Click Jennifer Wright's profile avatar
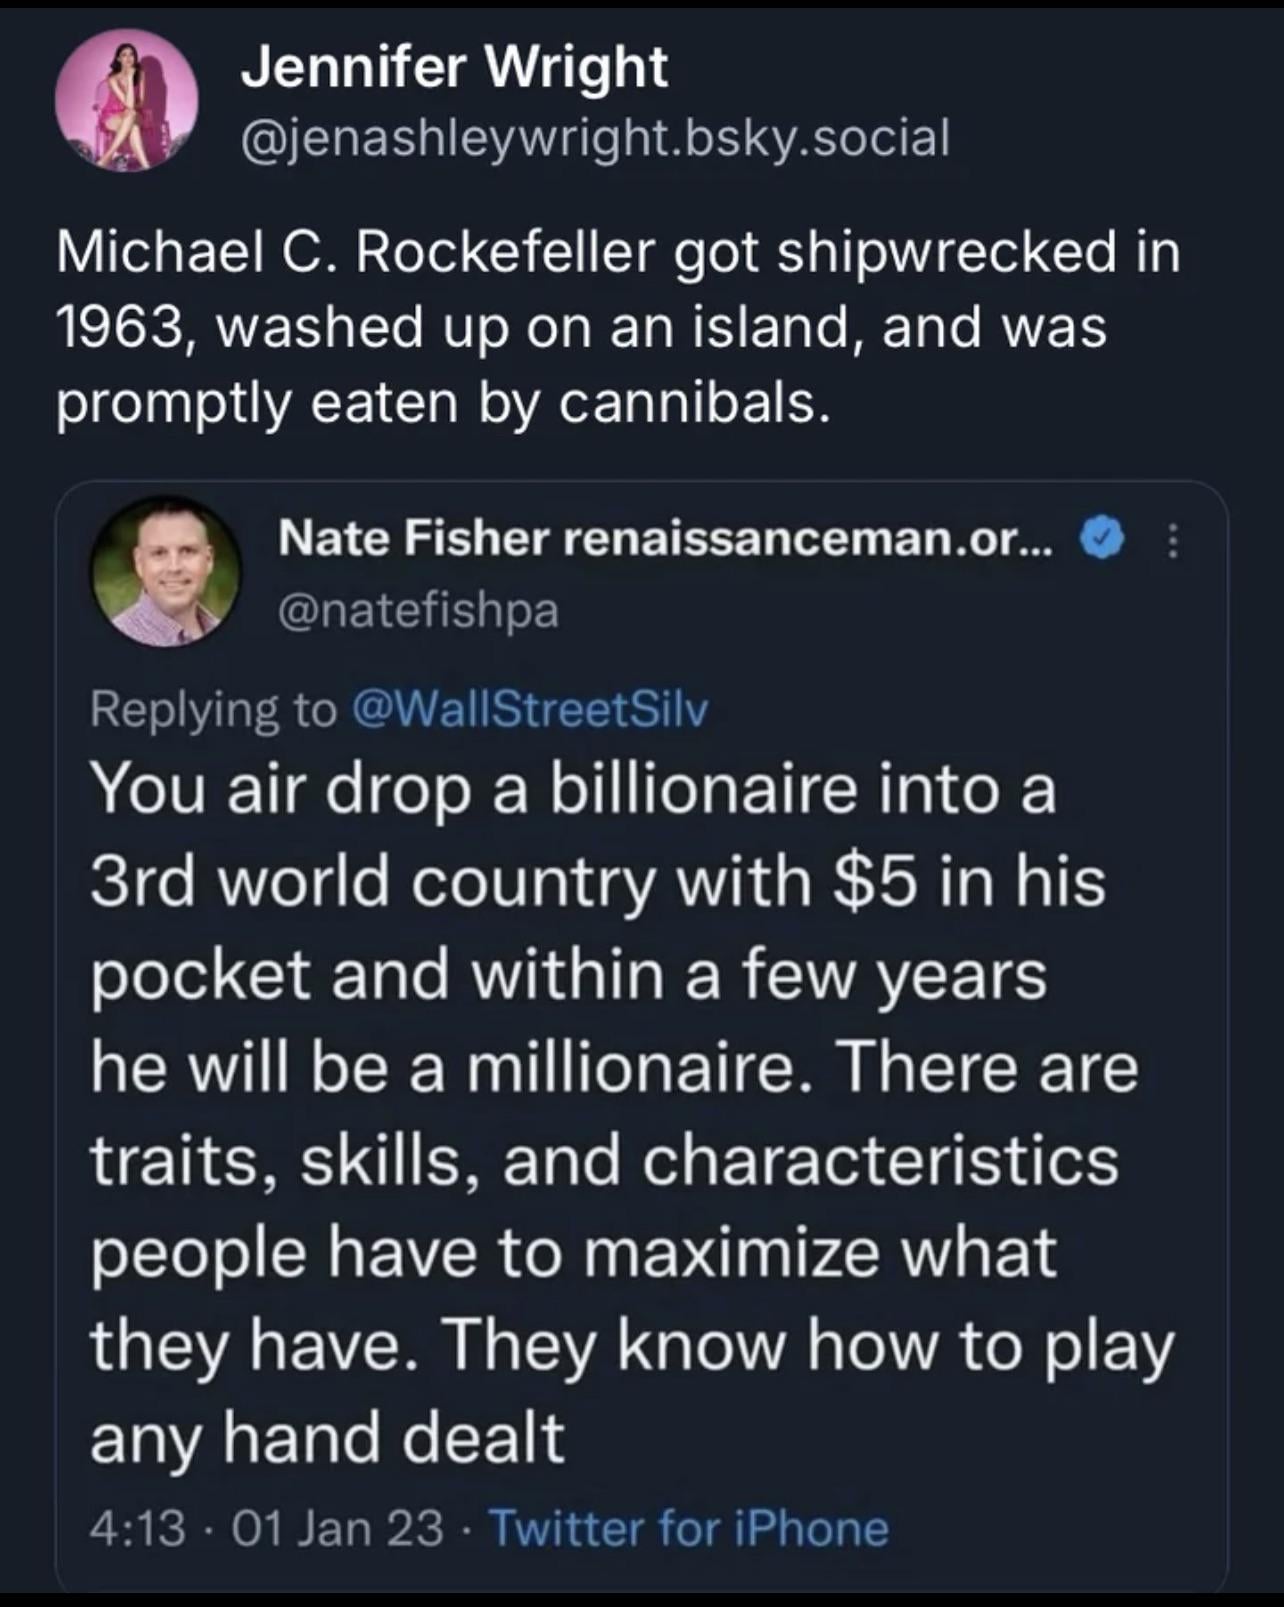 click(125, 100)
